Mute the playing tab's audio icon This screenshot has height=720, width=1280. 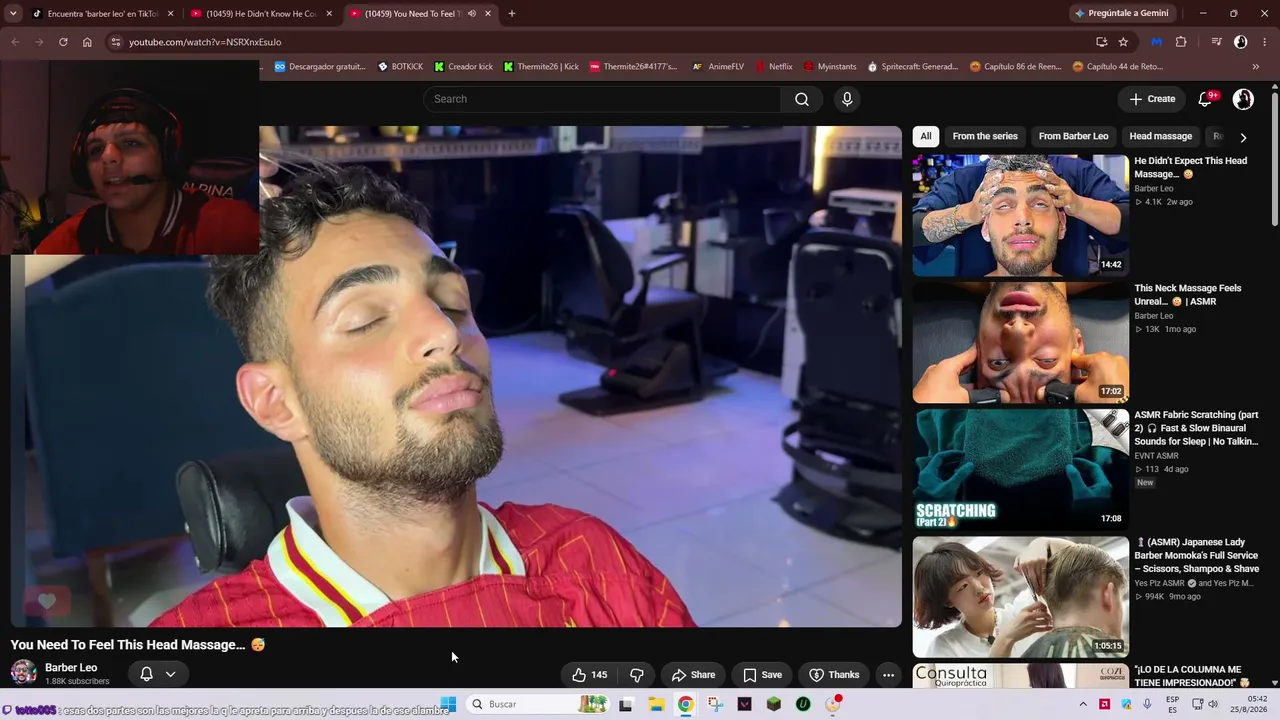(472, 14)
